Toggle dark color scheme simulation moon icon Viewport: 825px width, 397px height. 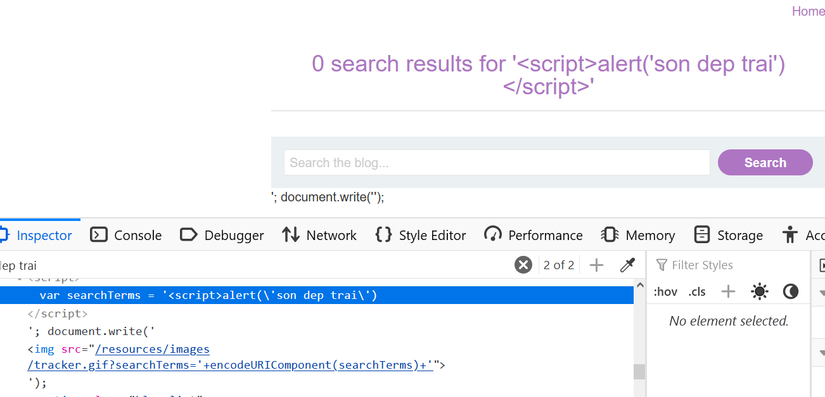click(791, 291)
